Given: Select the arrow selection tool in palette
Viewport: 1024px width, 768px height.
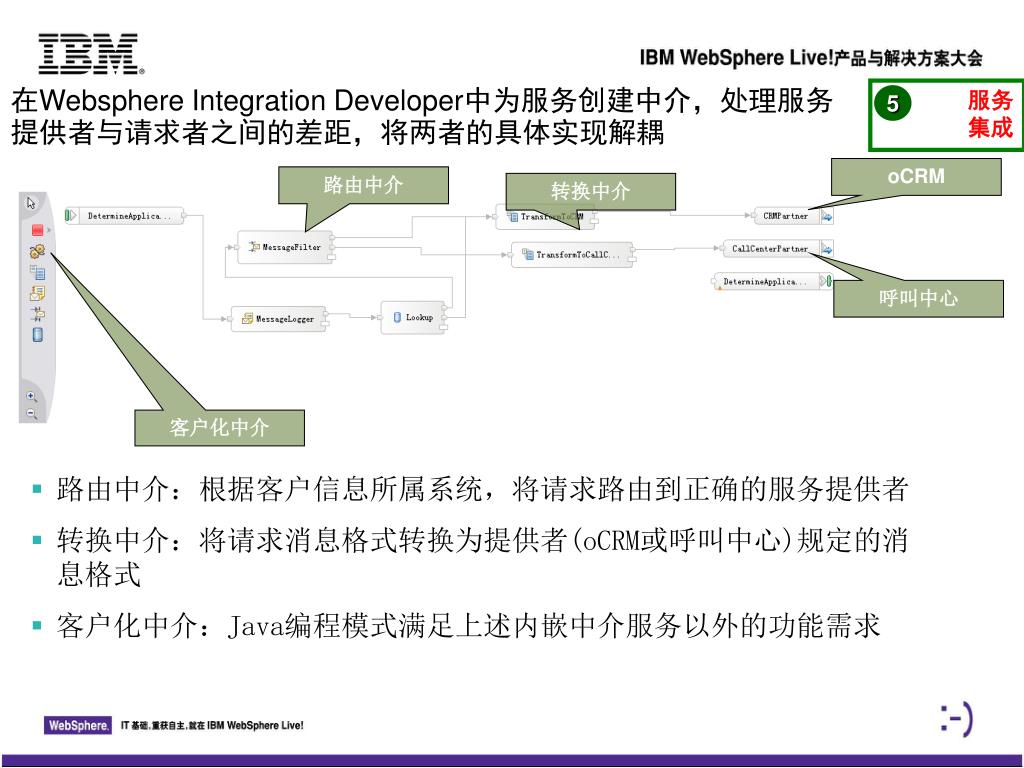Looking at the screenshot, I should point(31,203).
